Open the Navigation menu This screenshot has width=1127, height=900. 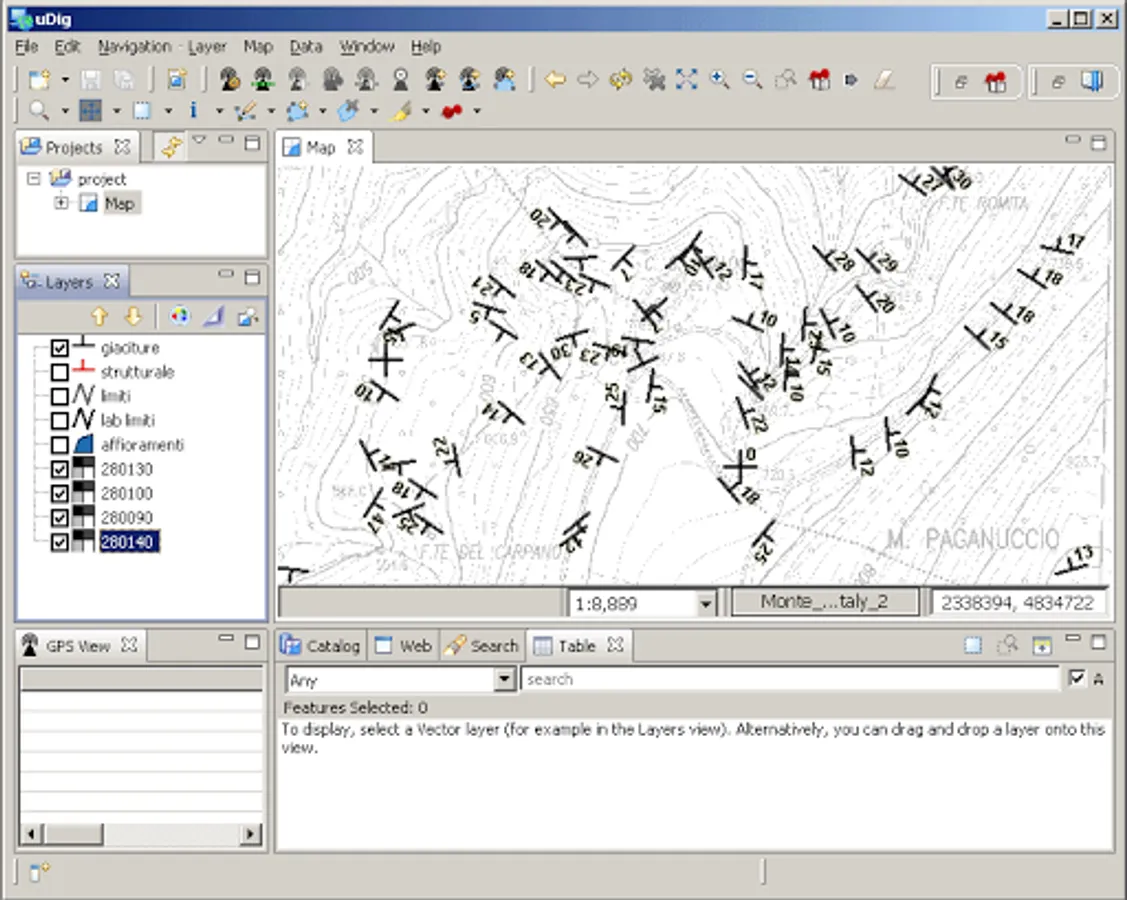134,46
